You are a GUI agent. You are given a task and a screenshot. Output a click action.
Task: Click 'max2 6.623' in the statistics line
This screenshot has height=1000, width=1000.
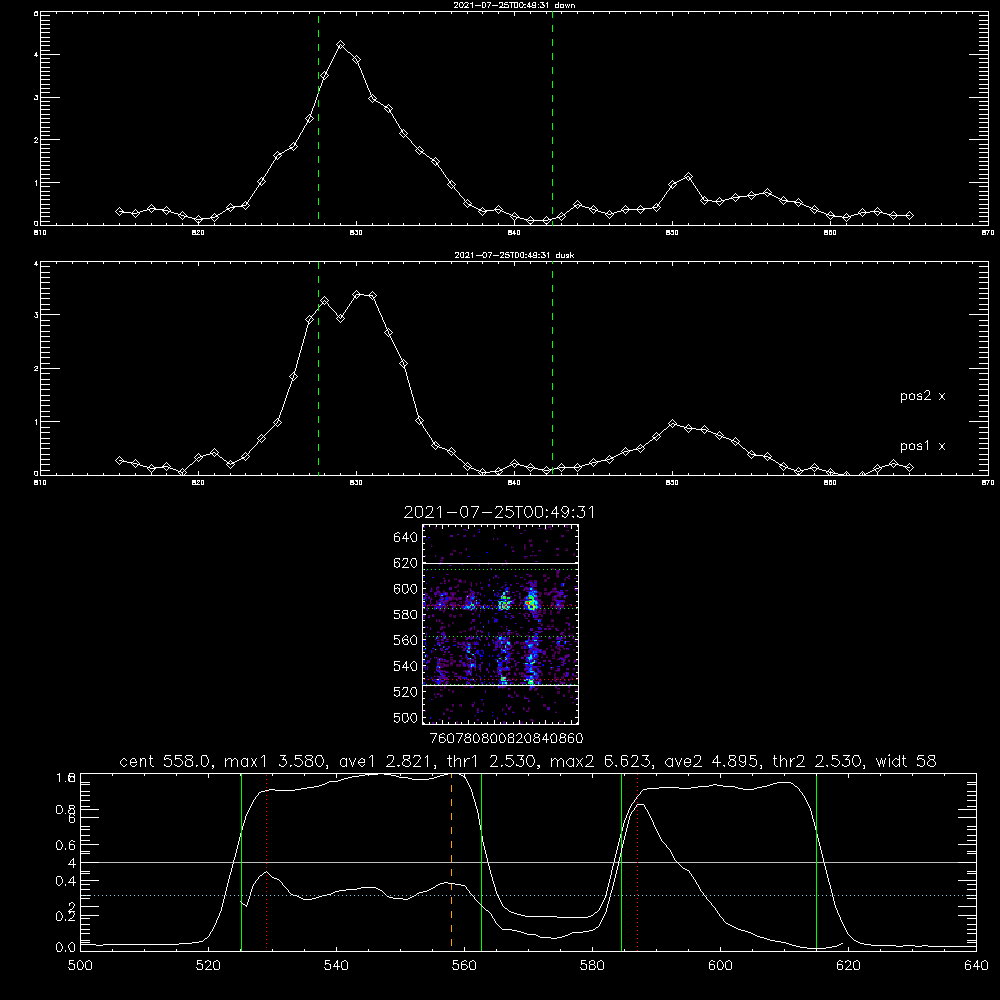[600, 761]
